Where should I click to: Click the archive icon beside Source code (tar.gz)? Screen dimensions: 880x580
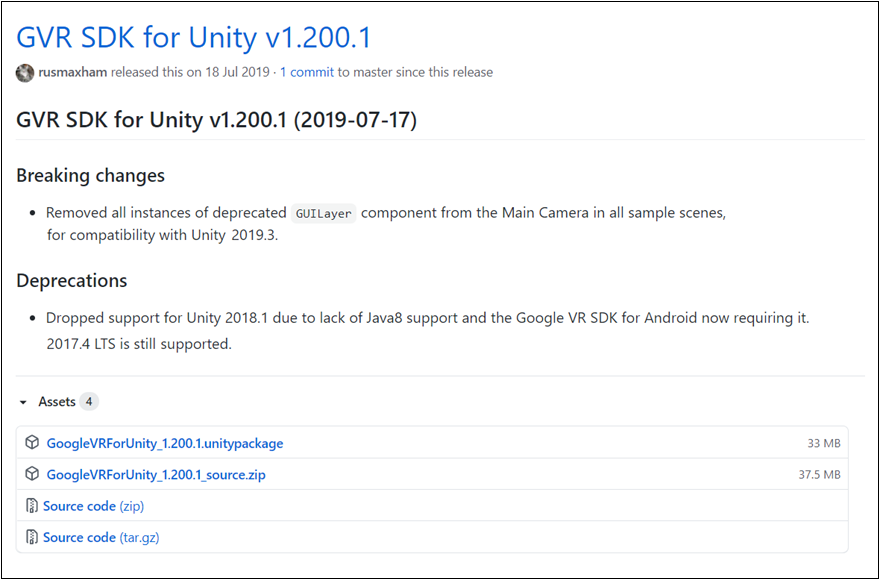pyautogui.click(x=32, y=537)
